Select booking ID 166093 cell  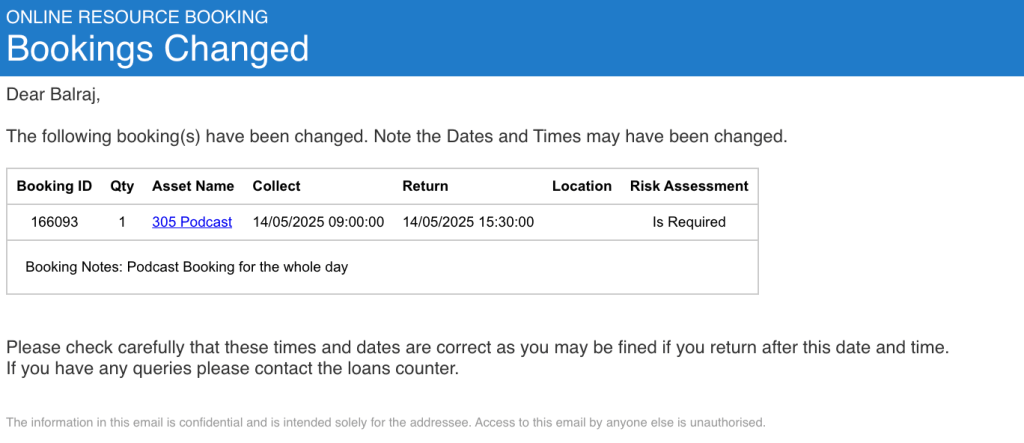click(x=54, y=222)
